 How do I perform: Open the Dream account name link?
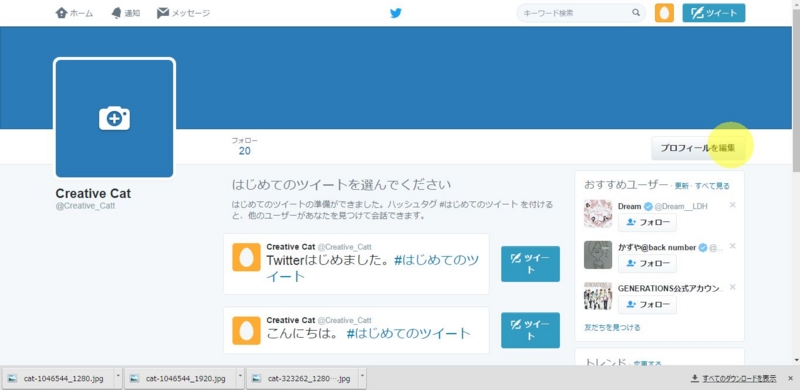pyautogui.click(x=630, y=206)
